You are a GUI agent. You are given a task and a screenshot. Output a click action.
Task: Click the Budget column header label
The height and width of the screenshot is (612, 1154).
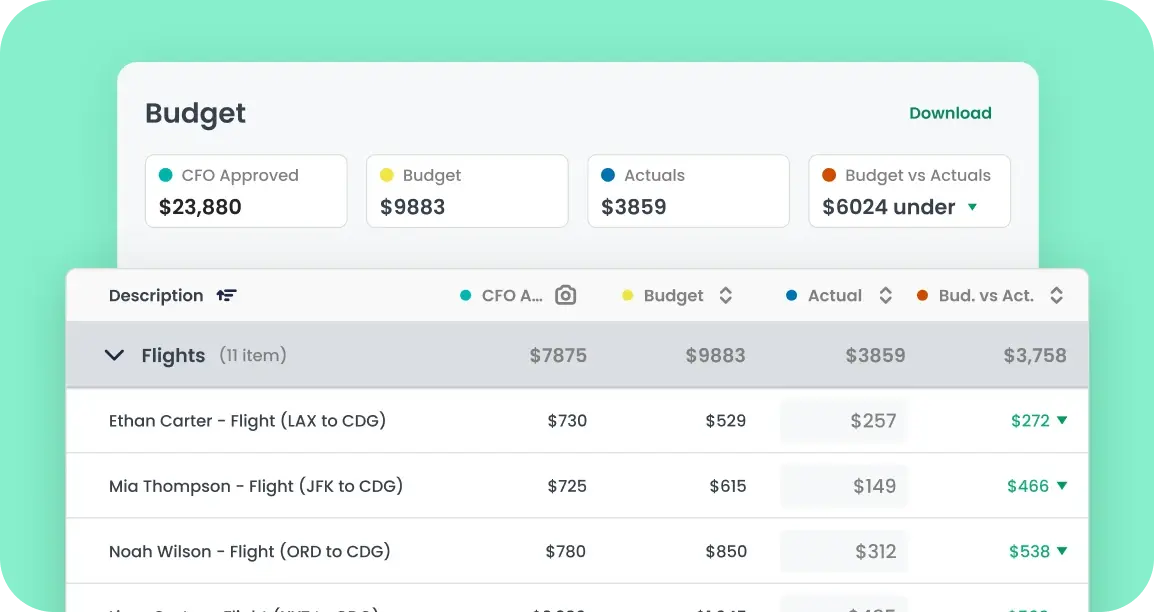(673, 296)
